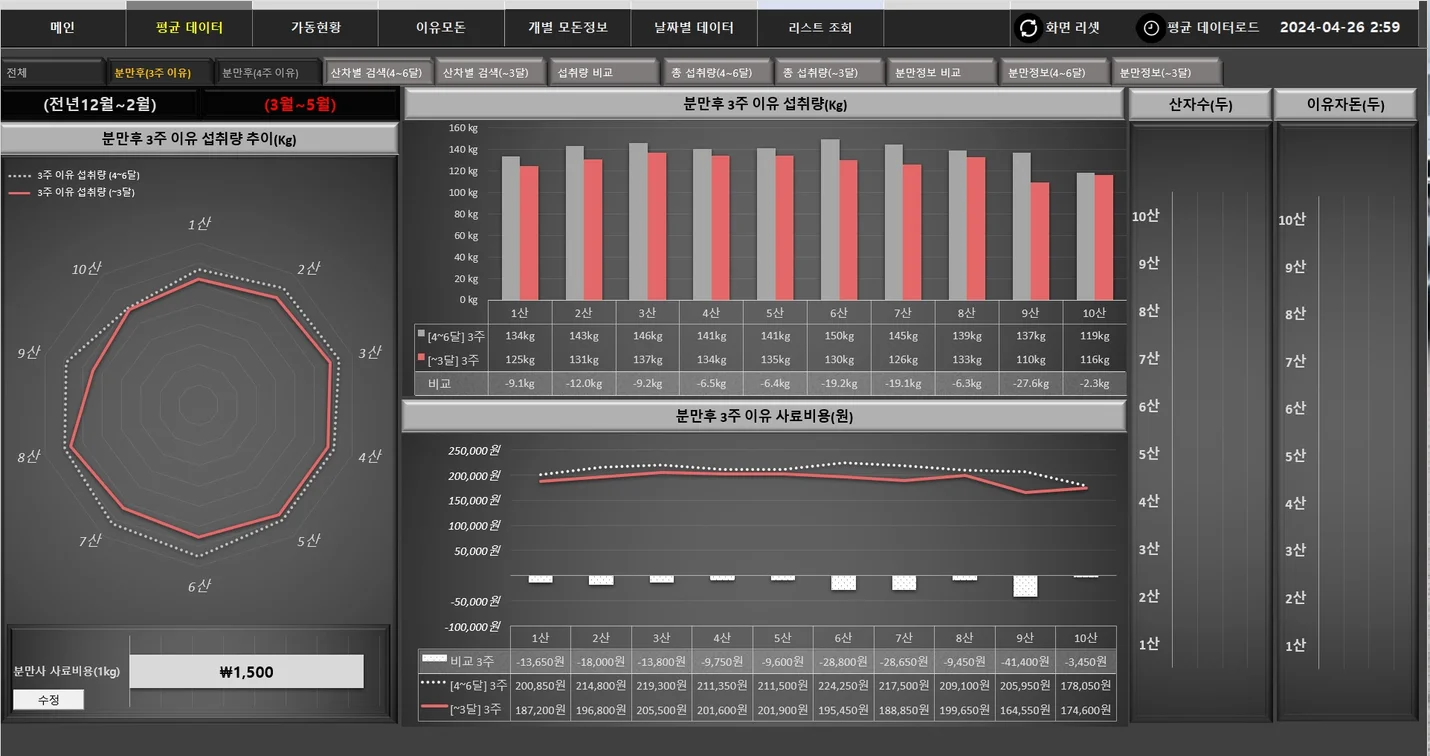The height and width of the screenshot is (756, 1430).
Task: Click the 분만후 3주 이유 사료비용(원) header
Action: click(765, 416)
